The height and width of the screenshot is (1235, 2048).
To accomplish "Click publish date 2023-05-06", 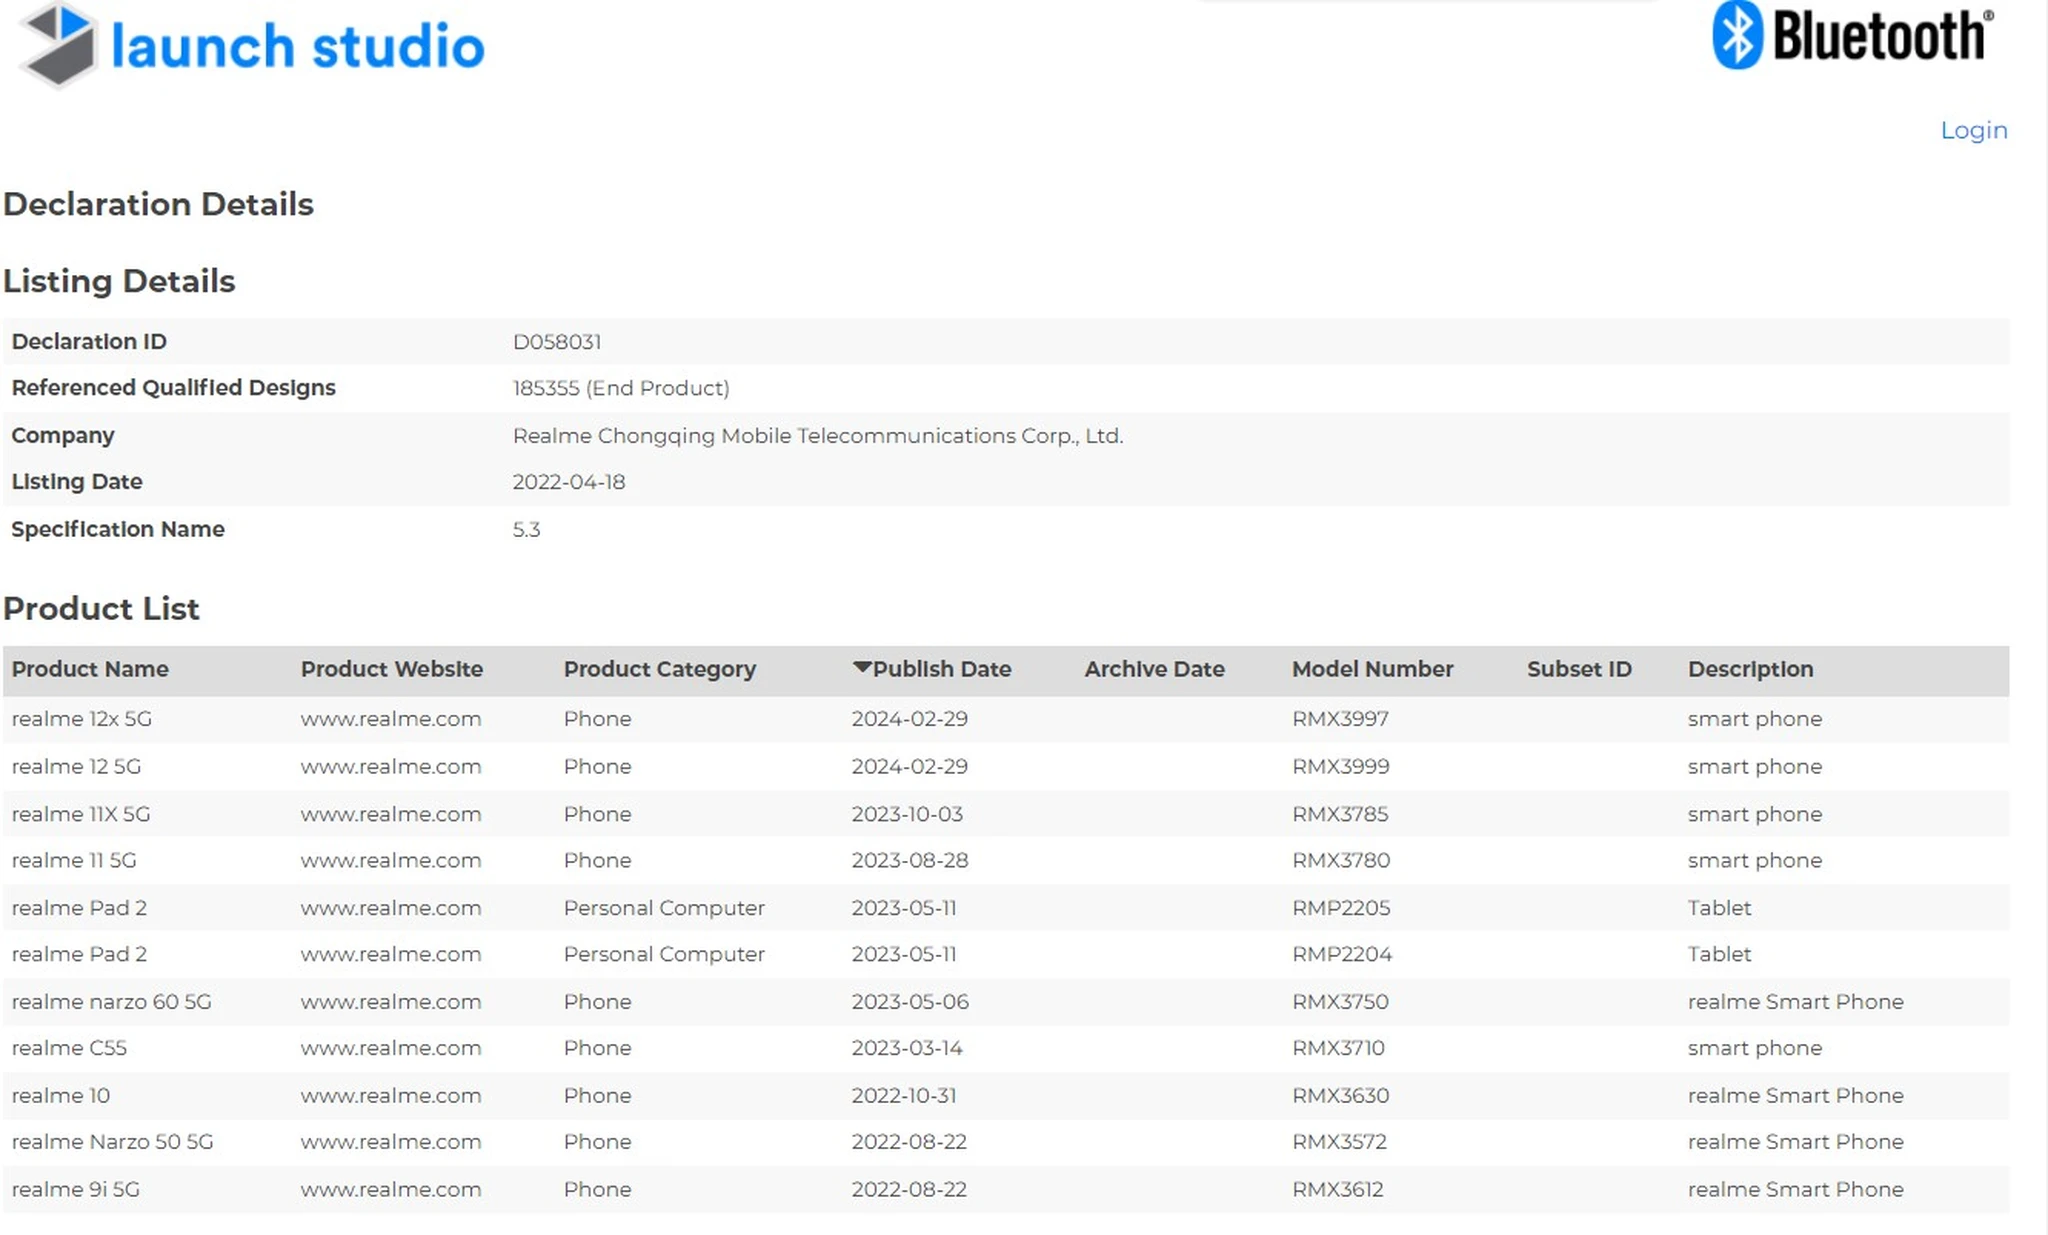I will (x=910, y=1001).
